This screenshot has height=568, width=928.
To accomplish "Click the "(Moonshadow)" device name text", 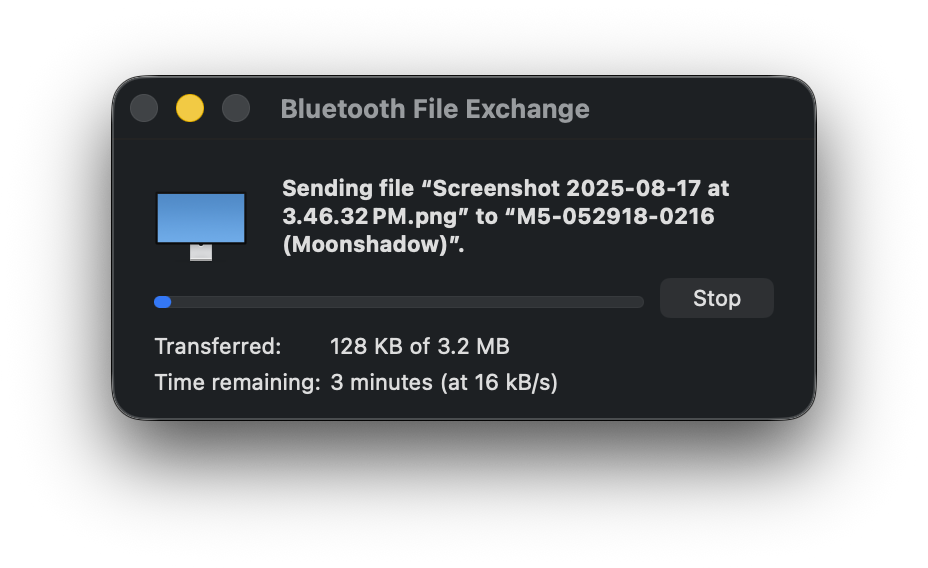I will (370, 244).
